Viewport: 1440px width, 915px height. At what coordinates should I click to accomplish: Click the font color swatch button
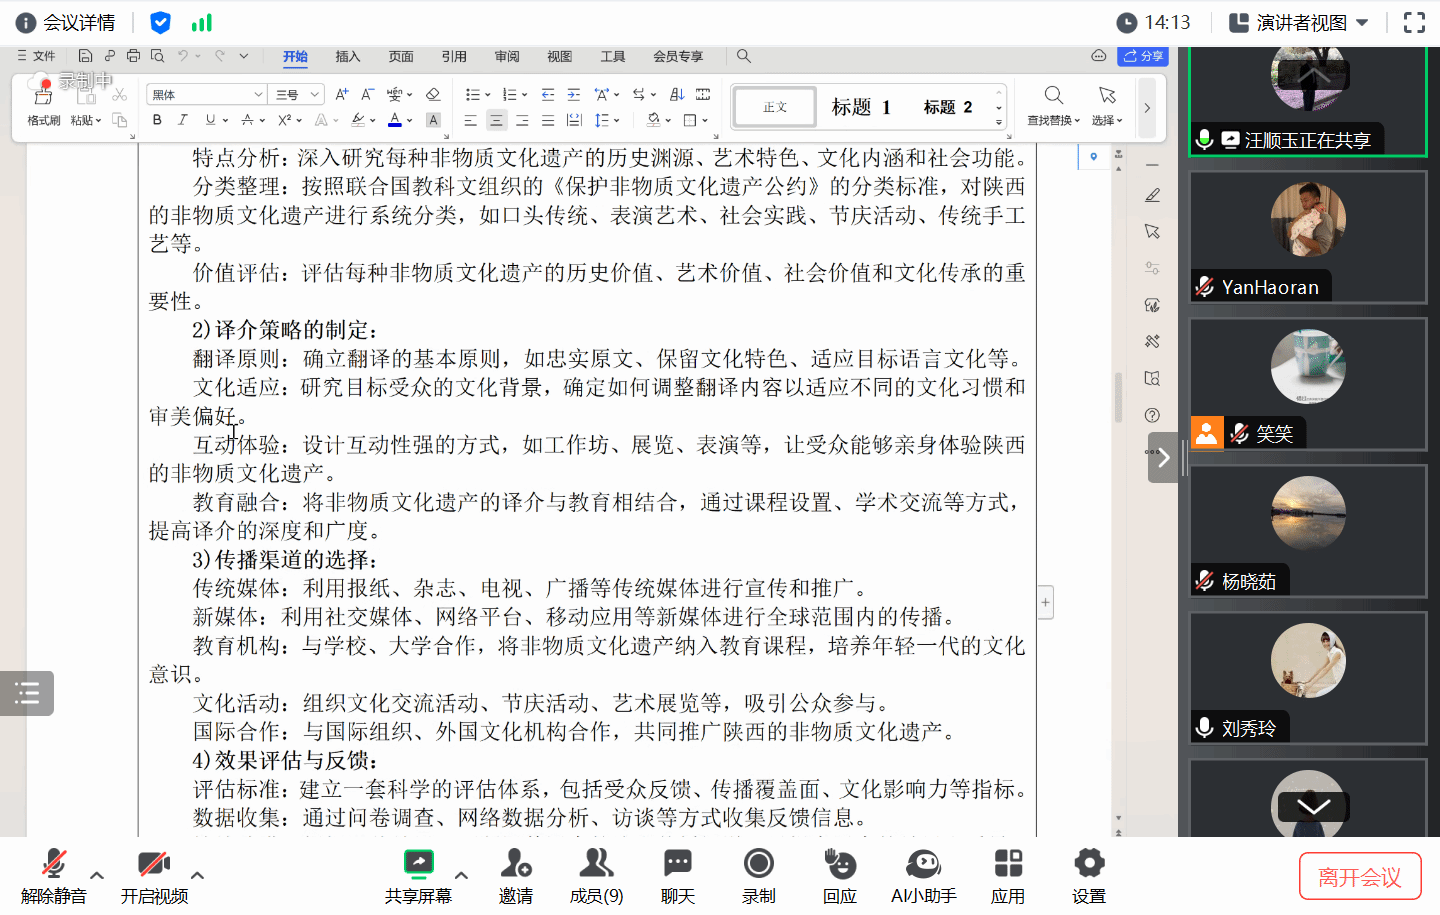tap(395, 120)
